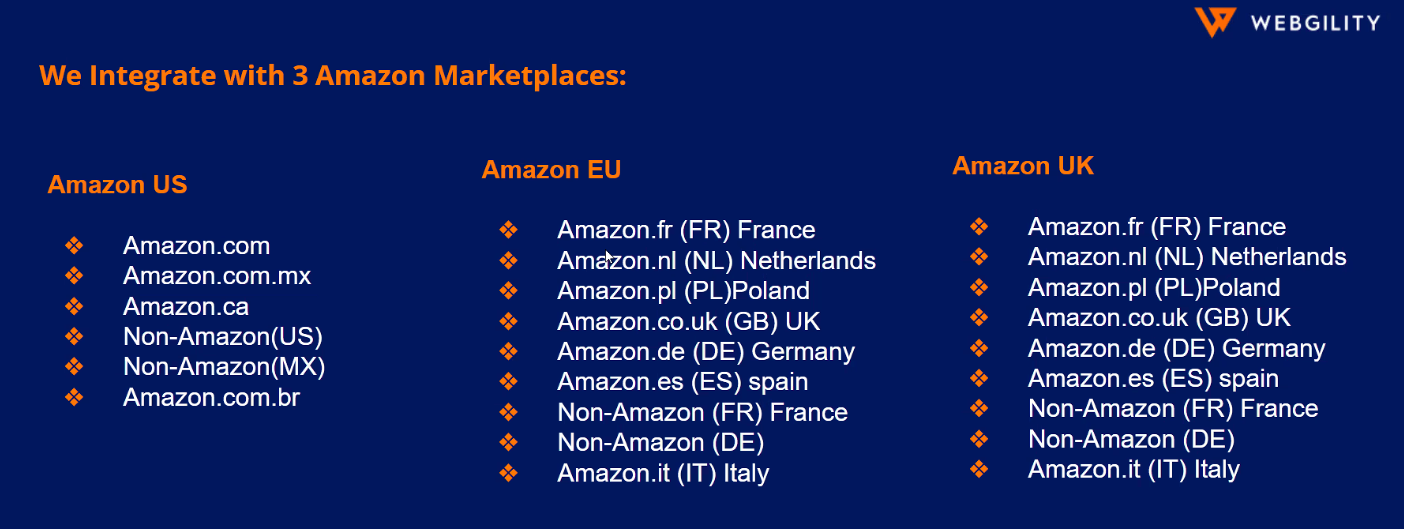Click Amazon.de Germany under Amazon UK
The height and width of the screenshot is (529, 1404).
point(1176,349)
